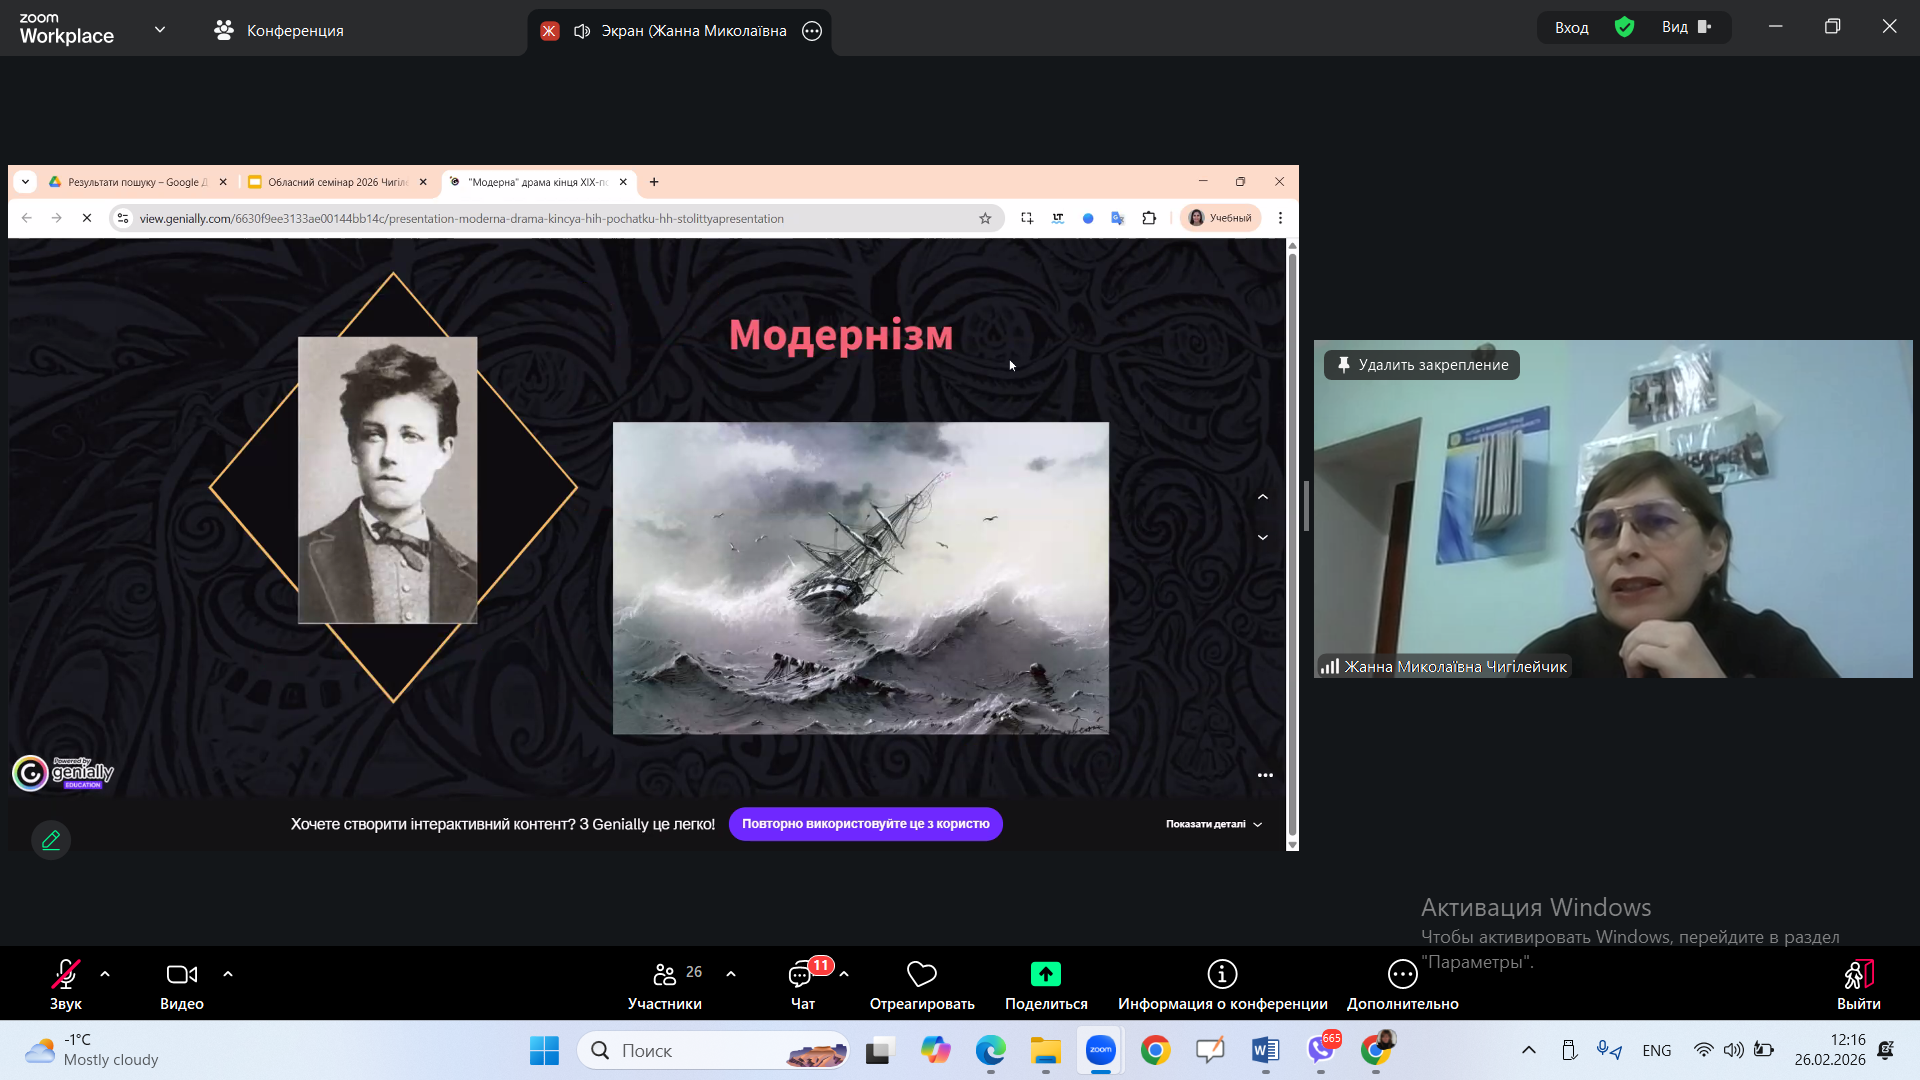Expand video options arrow next to Видео
This screenshot has height=1080, width=1920.
228,974
